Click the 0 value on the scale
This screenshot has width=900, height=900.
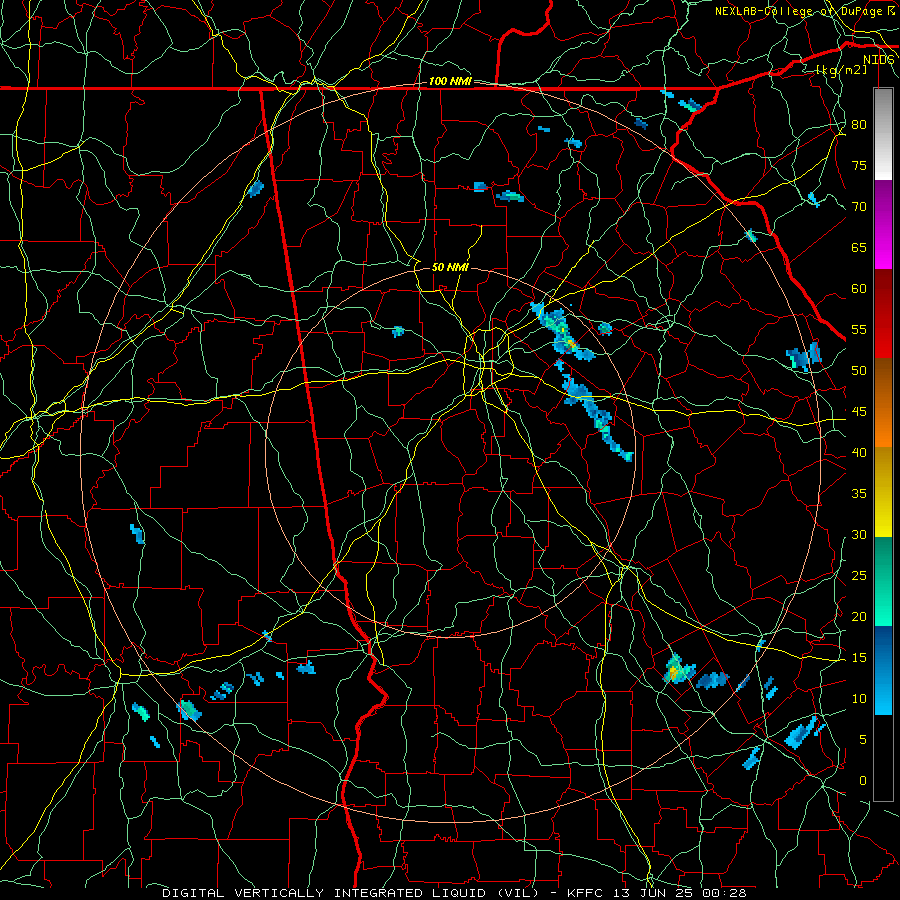click(863, 781)
